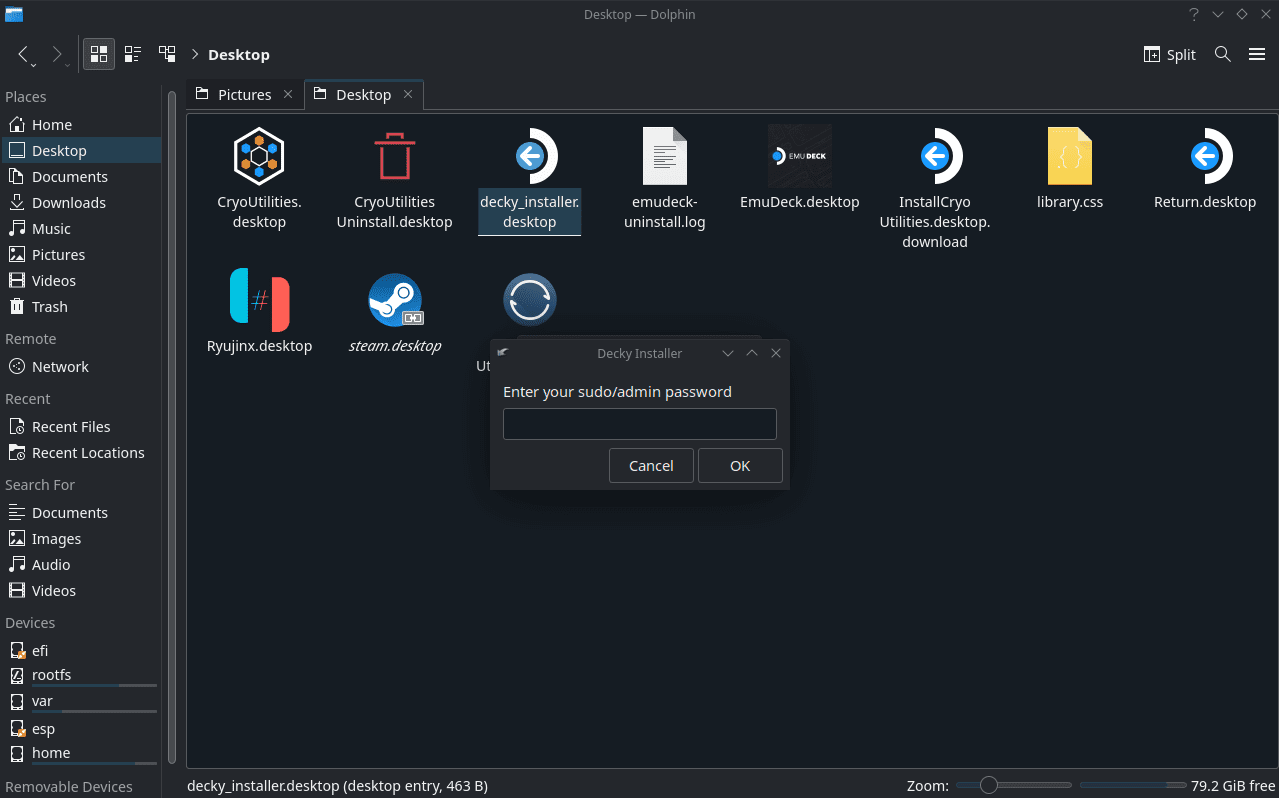Search for Videos under Search For

(81, 591)
